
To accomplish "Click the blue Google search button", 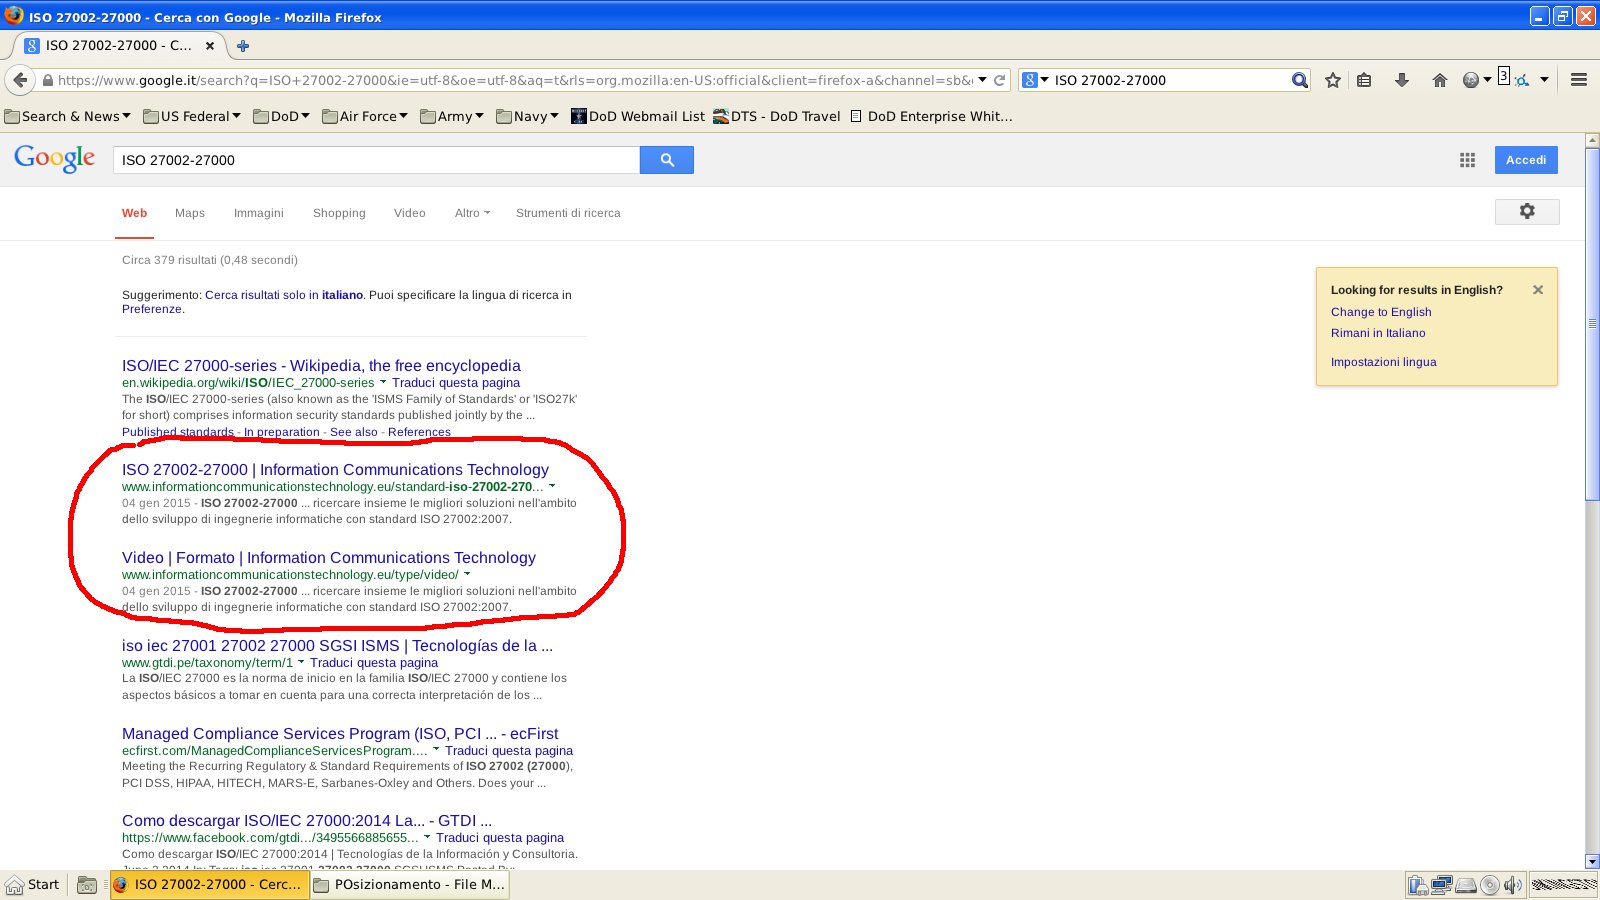I will tap(667, 160).
